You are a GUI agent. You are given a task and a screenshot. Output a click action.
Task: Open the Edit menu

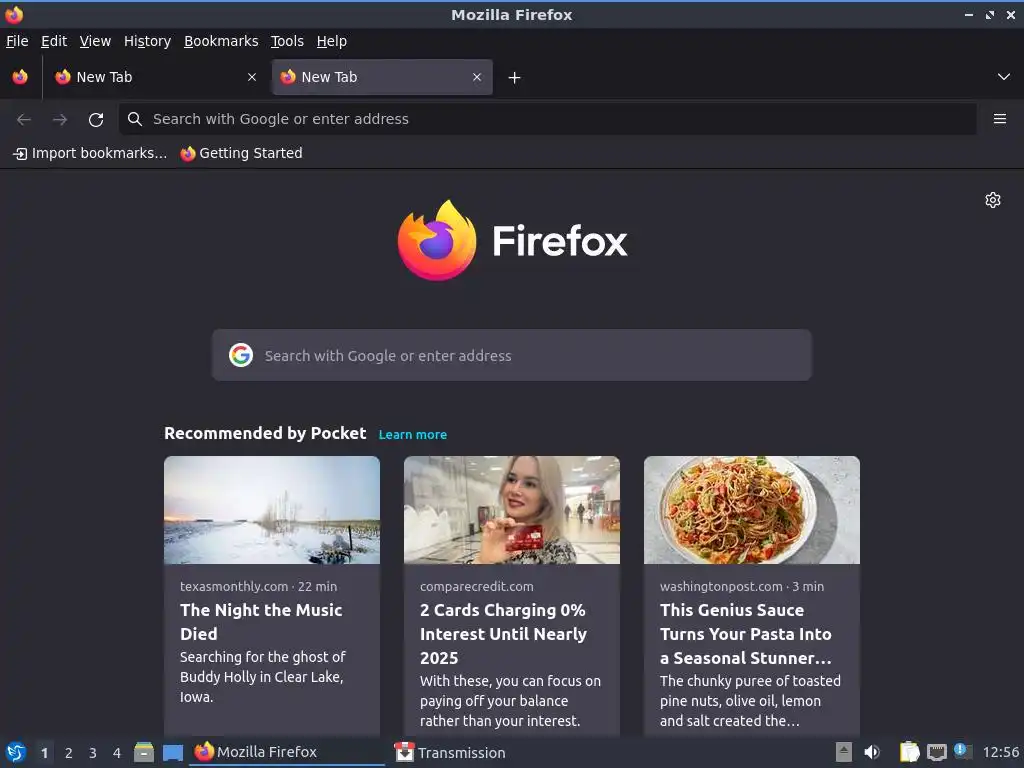point(54,41)
